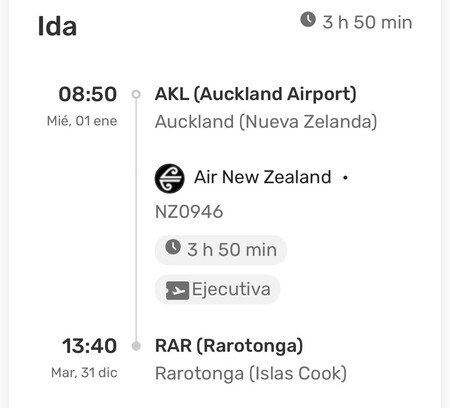Click AKL (Auckland Airport) label

coord(256,94)
